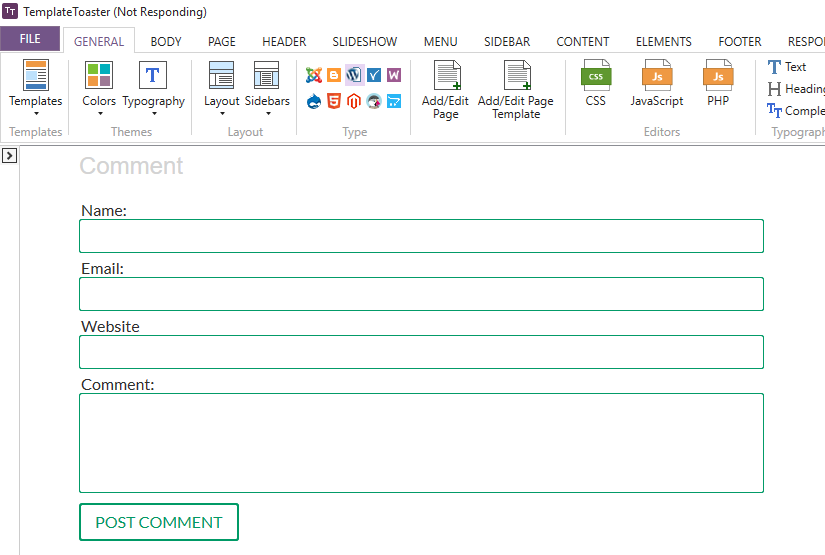825x555 pixels.
Task: Choose the HTML5 type icon
Action: (334, 101)
